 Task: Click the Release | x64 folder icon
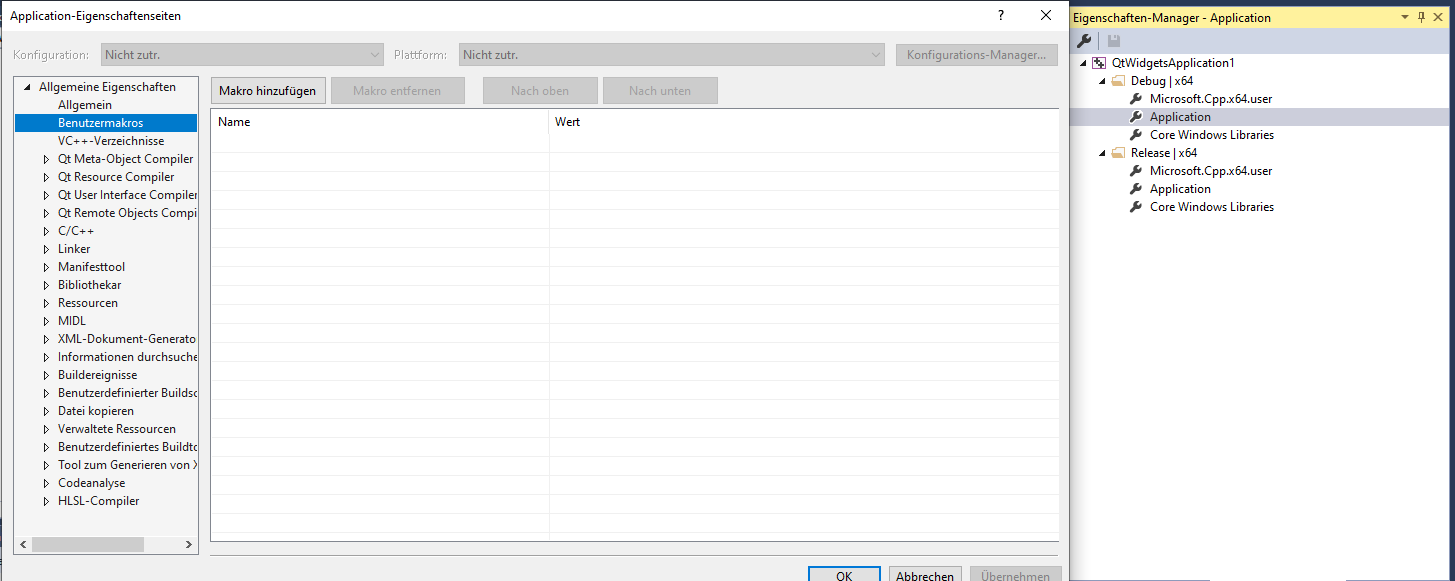coord(1118,153)
